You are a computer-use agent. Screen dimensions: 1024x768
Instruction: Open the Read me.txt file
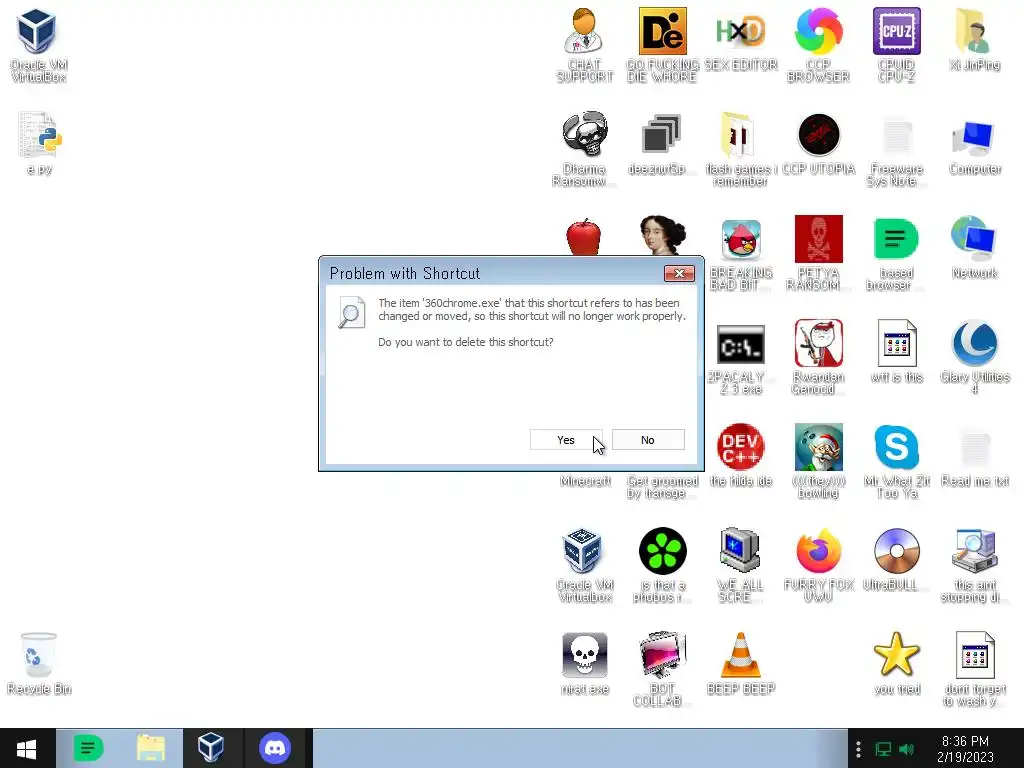click(x=974, y=458)
